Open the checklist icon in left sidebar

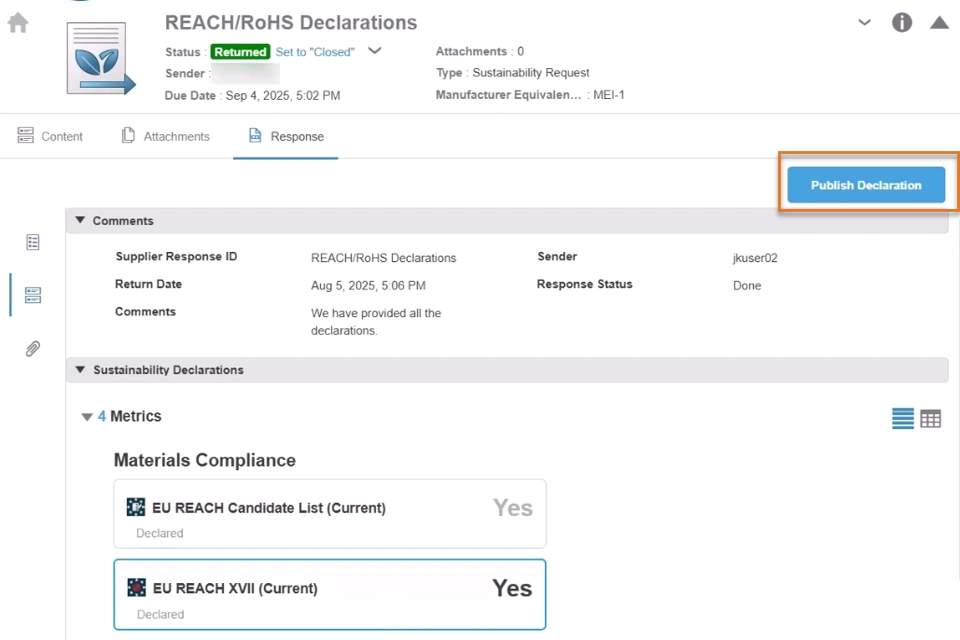tap(33, 242)
